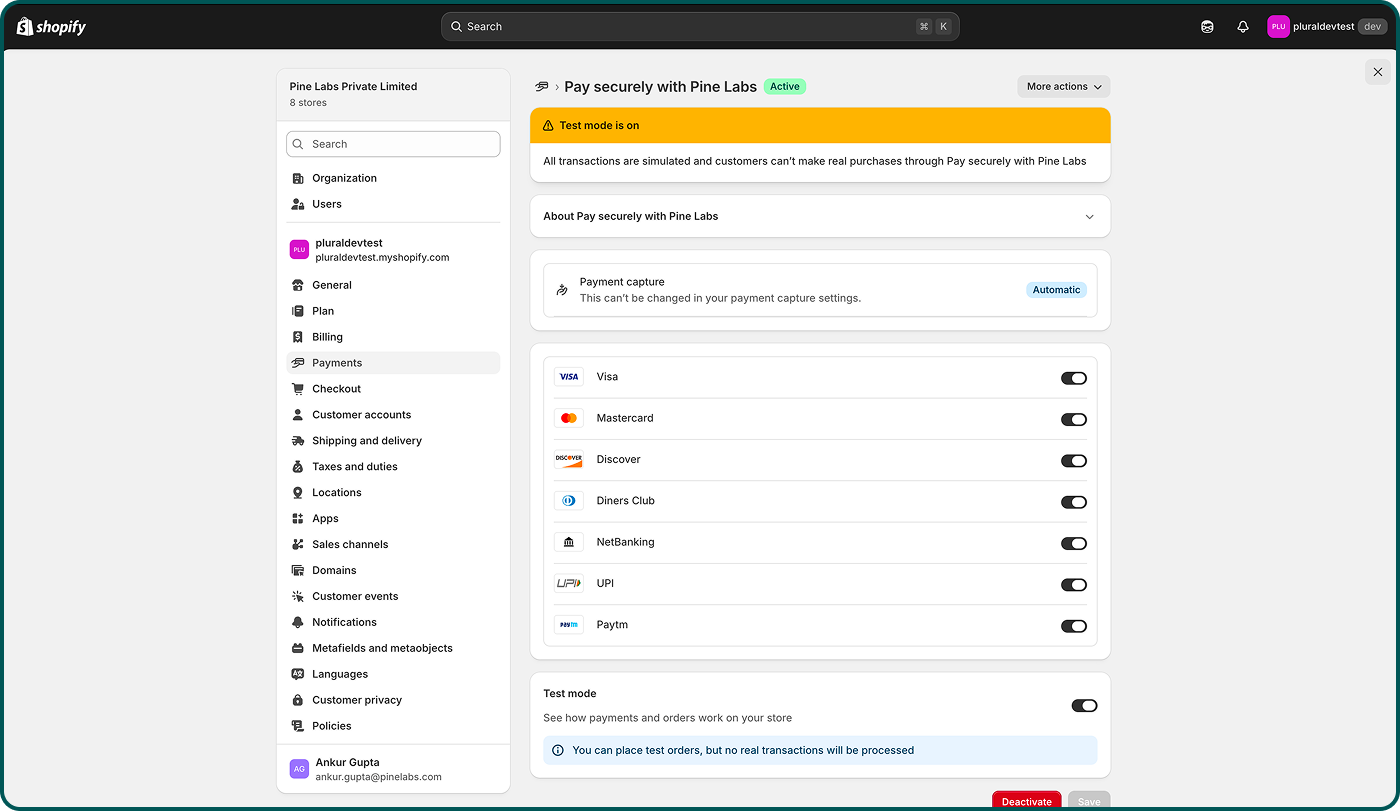Click the Apps grid icon

pyautogui.click(x=297, y=519)
